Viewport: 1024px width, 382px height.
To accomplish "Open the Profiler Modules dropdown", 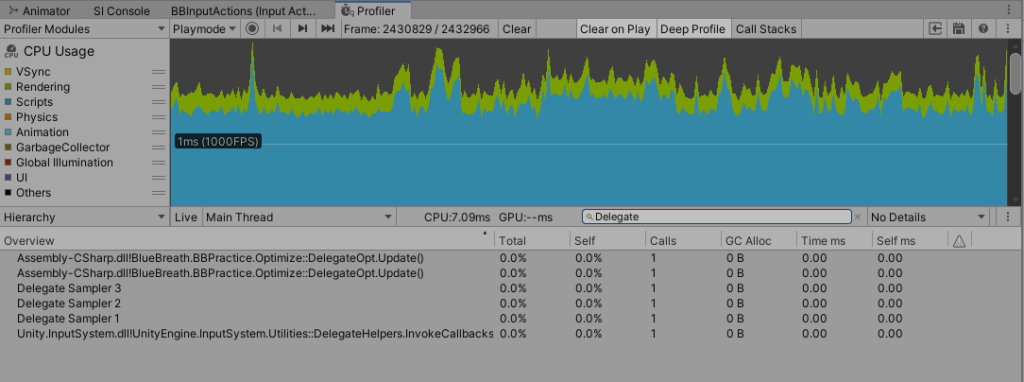I will pos(85,29).
